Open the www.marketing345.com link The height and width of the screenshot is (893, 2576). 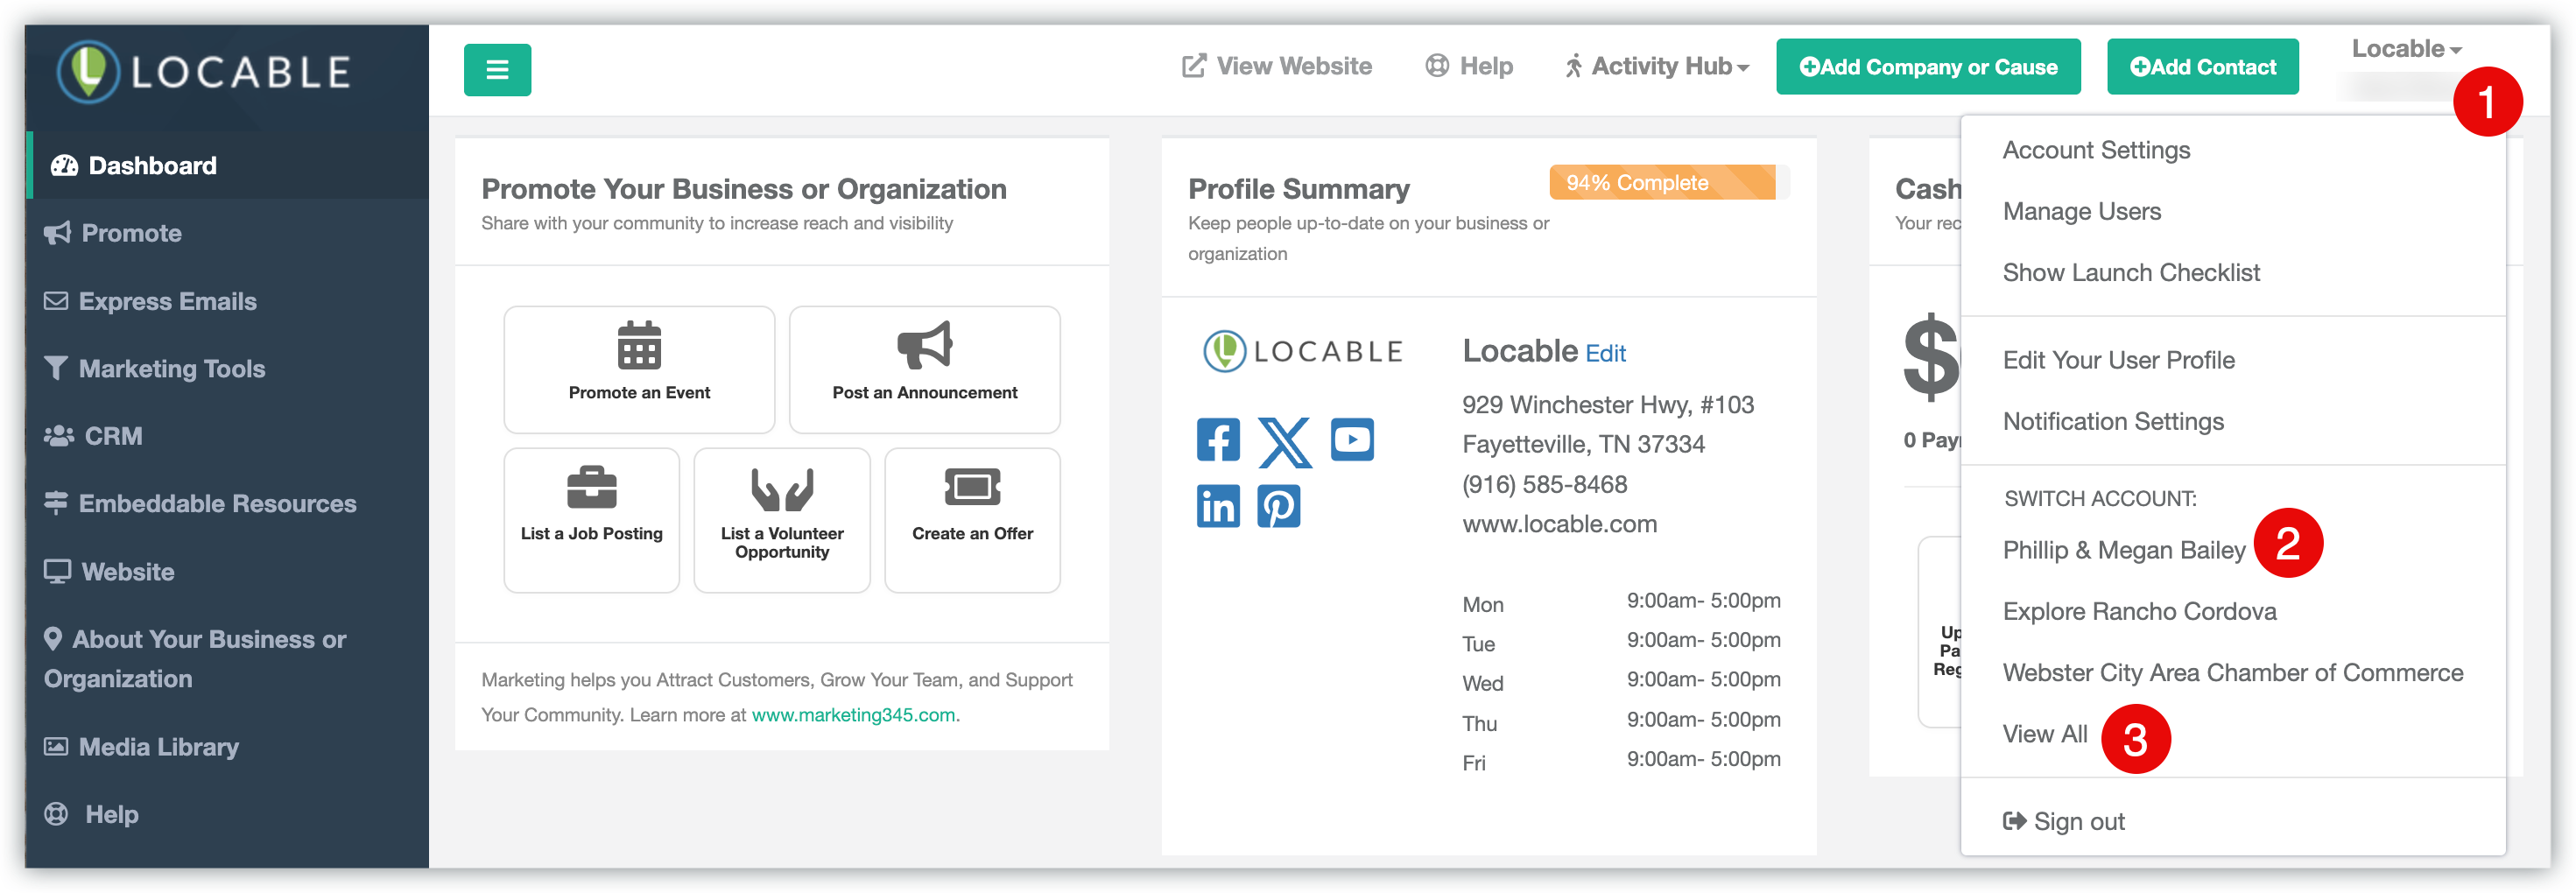coord(853,715)
